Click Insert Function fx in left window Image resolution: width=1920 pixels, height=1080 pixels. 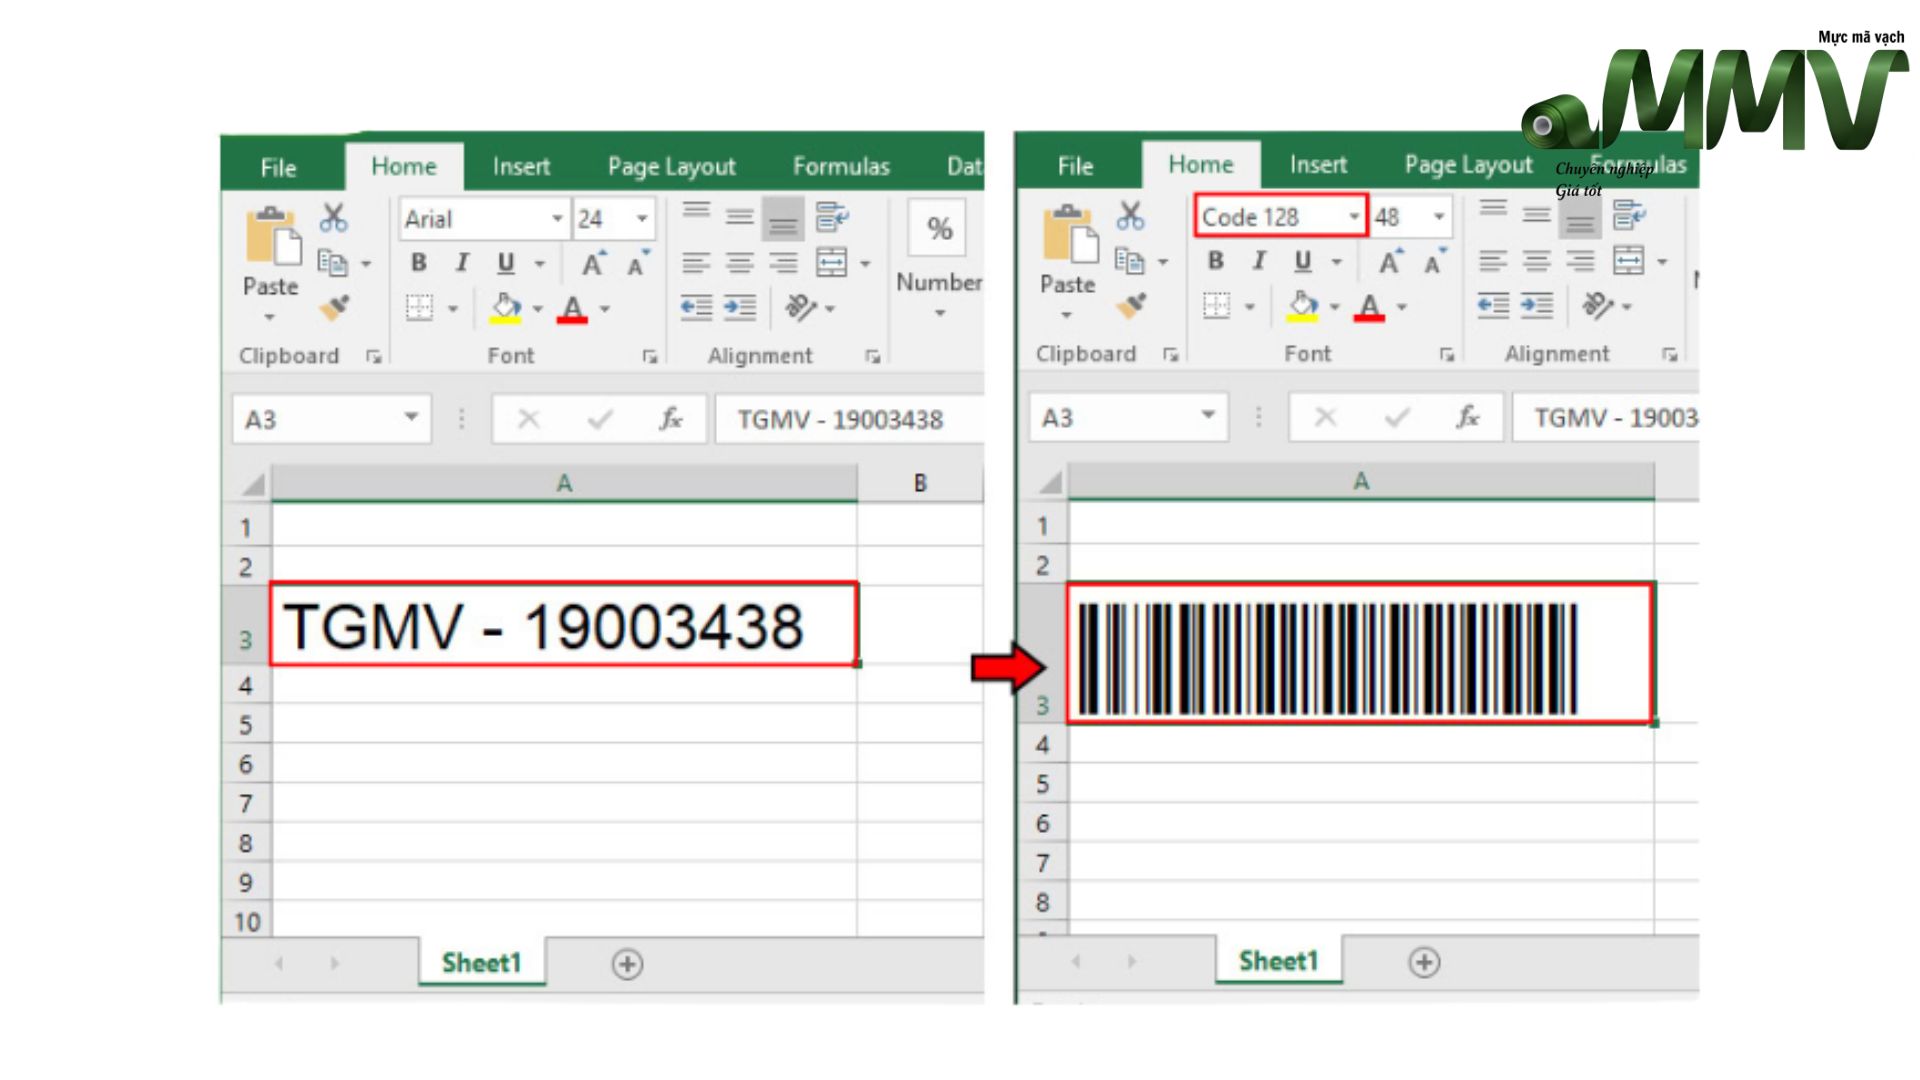(x=671, y=419)
